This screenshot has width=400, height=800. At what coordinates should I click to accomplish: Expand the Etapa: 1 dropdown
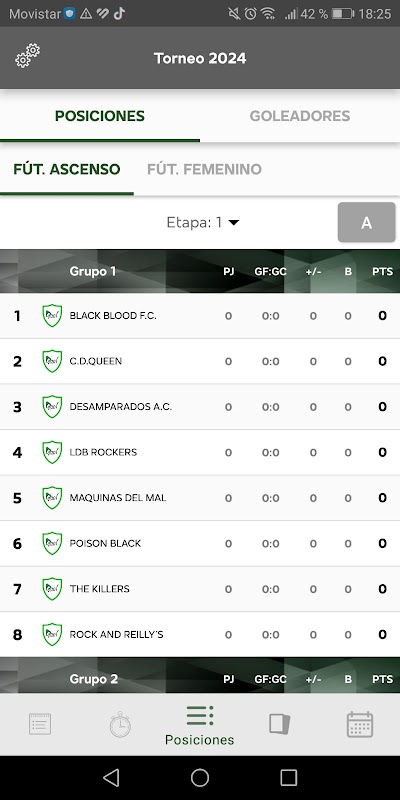point(203,222)
